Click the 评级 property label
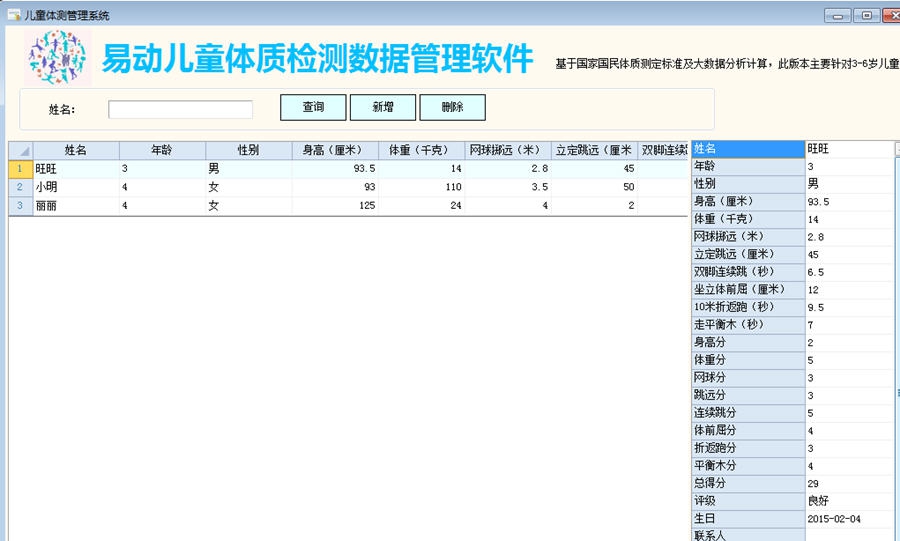 click(x=748, y=501)
